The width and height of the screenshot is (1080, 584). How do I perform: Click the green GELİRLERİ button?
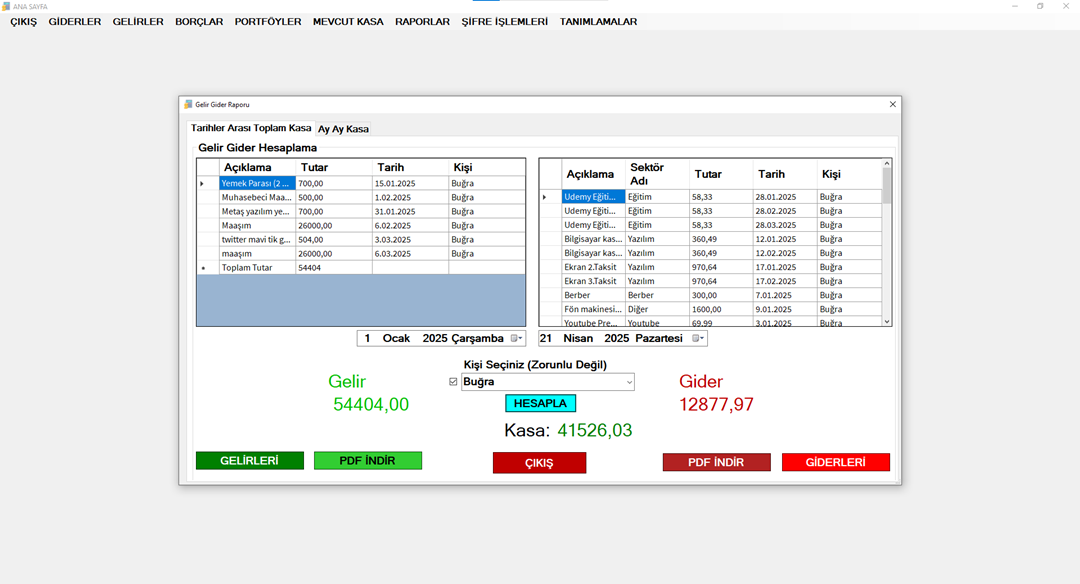coord(249,461)
